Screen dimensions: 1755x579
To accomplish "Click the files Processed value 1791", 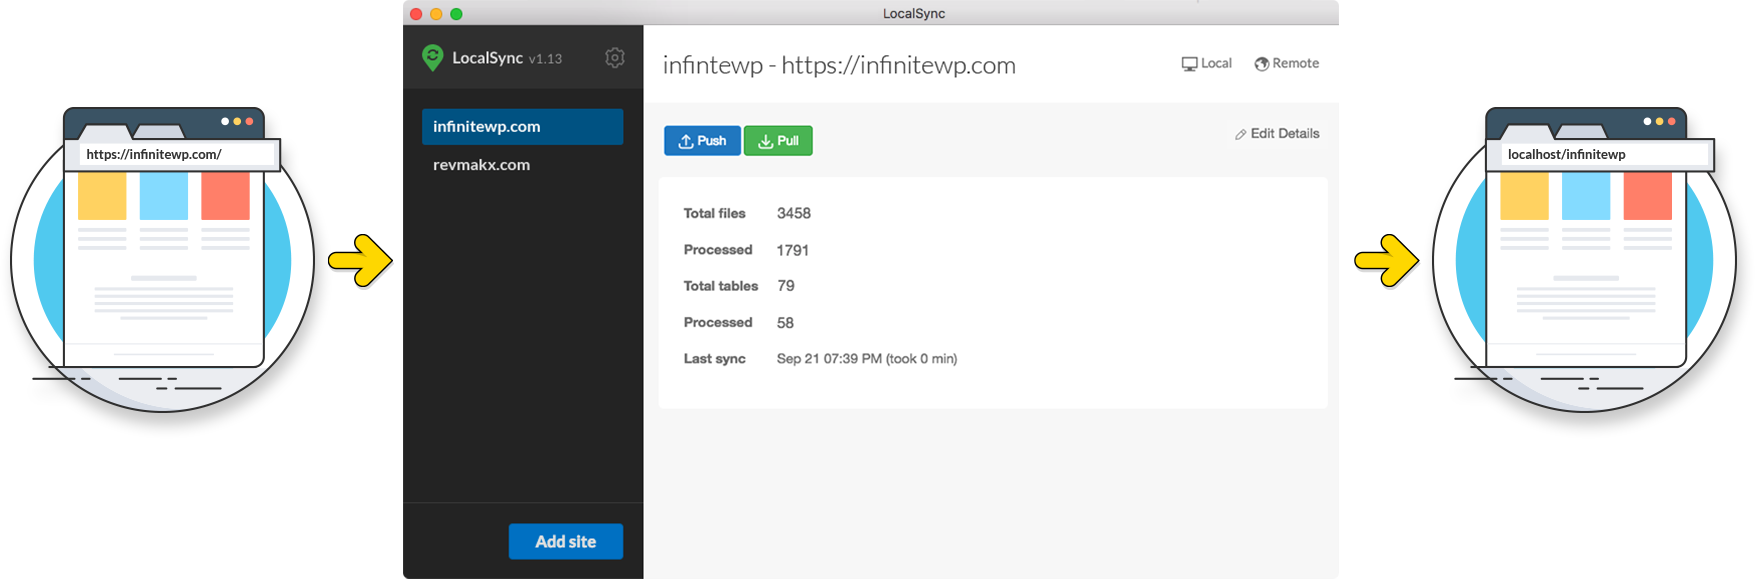I will [x=793, y=250].
